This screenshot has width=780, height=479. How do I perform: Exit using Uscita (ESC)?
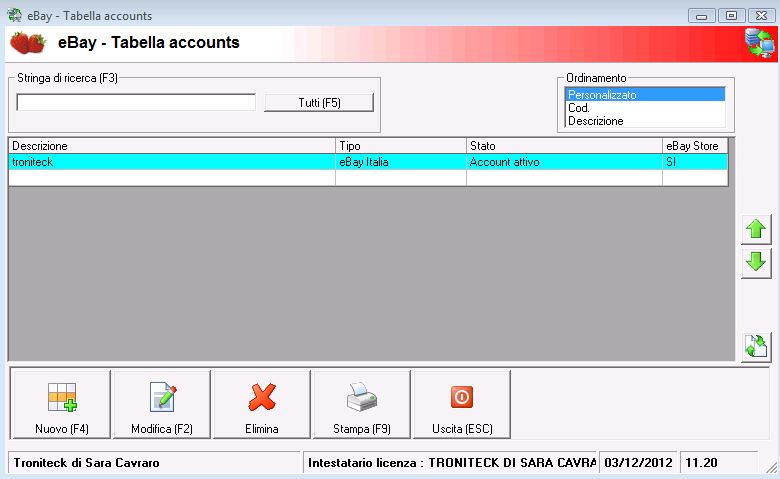click(462, 404)
